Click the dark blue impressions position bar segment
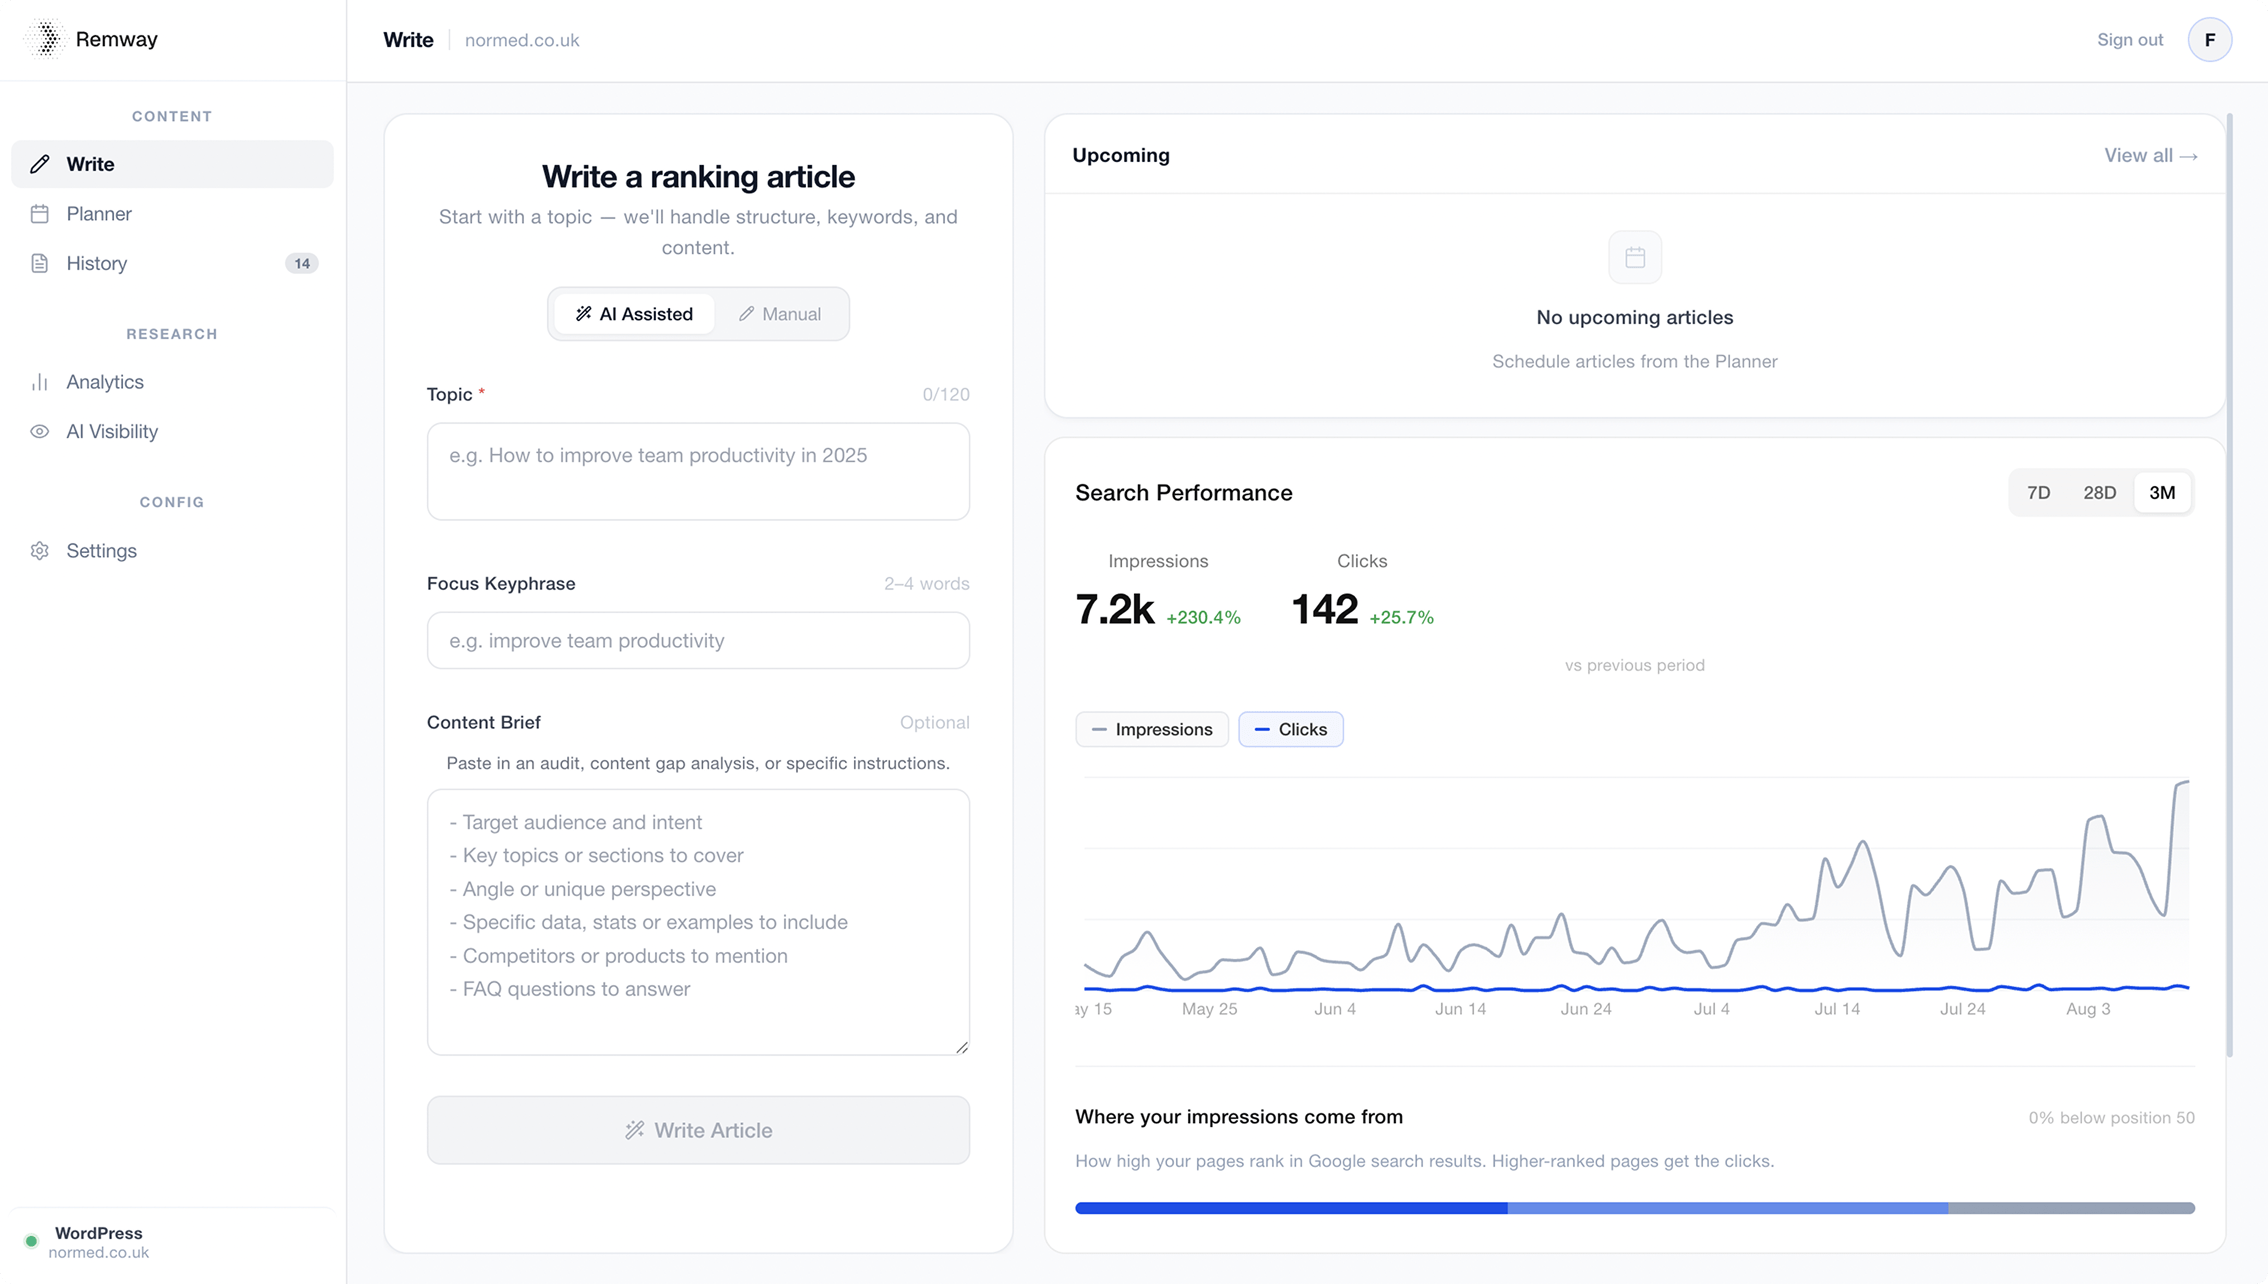The image size is (2268, 1284). (1291, 1208)
